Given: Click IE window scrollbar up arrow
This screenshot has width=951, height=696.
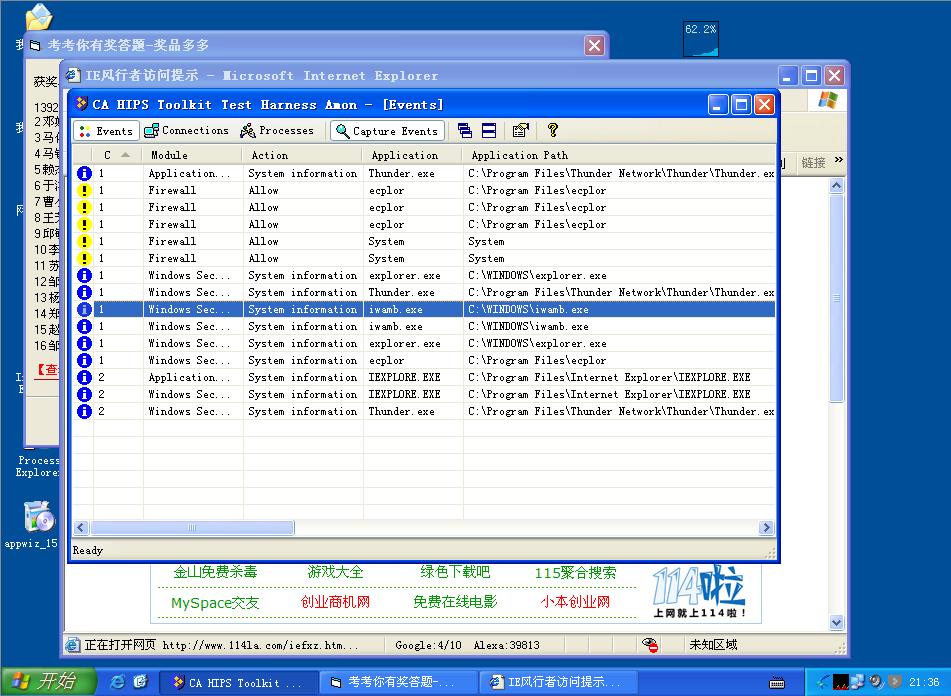Looking at the screenshot, I should pyautogui.click(x=837, y=186).
